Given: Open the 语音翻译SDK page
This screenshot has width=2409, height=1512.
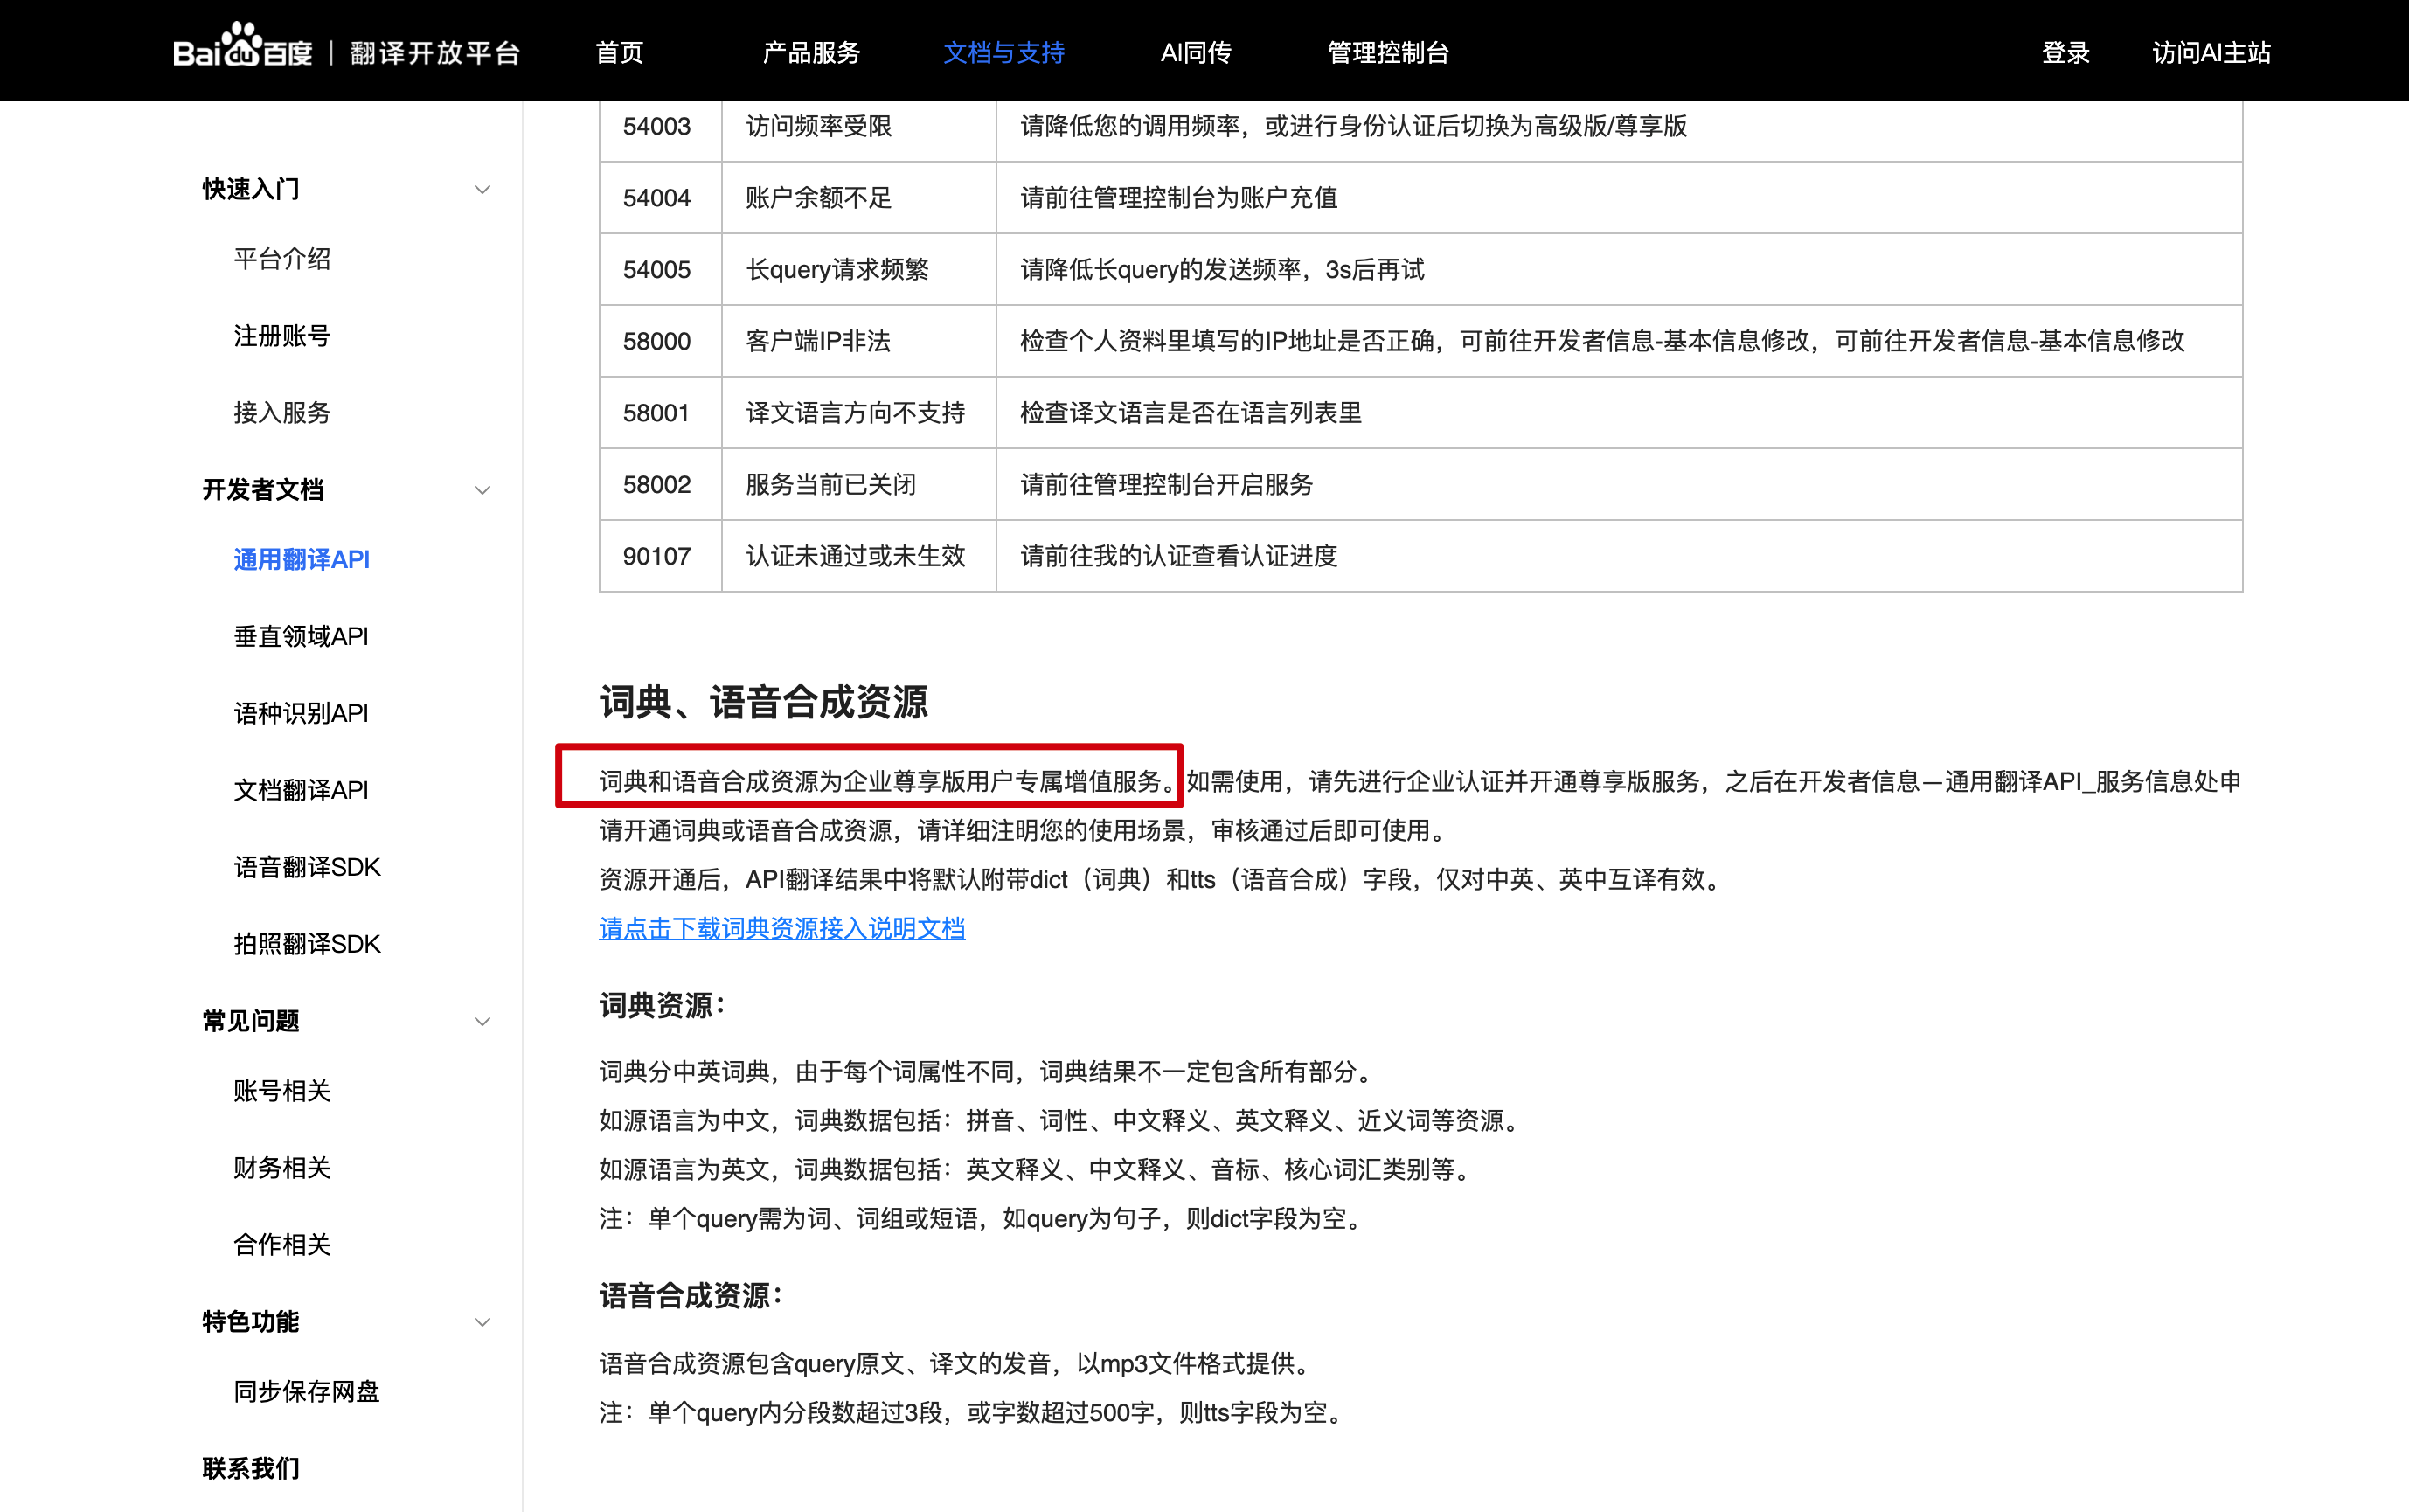Looking at the screenshot, I should click(307, 866).
